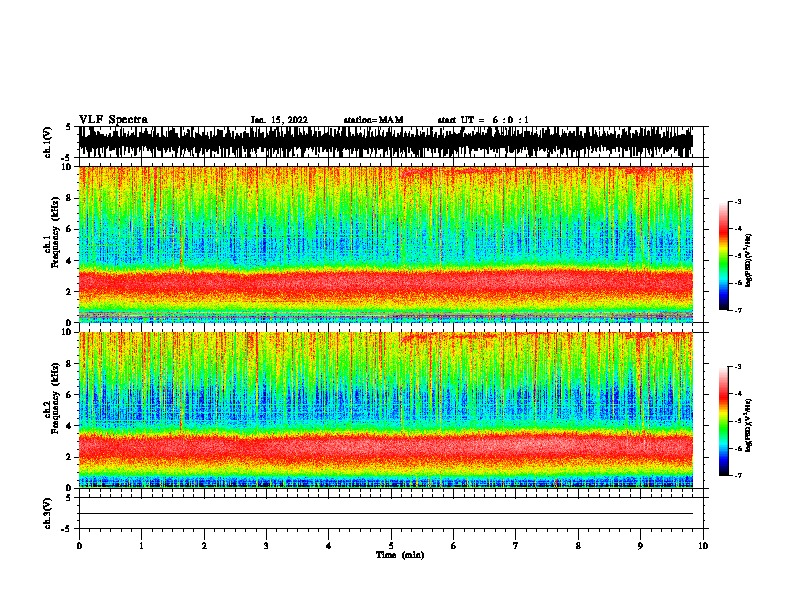This screenshot has height=612, width=792.
Task: Click the "ch.3(V)" axis label
Action: (x=48, y=513)
